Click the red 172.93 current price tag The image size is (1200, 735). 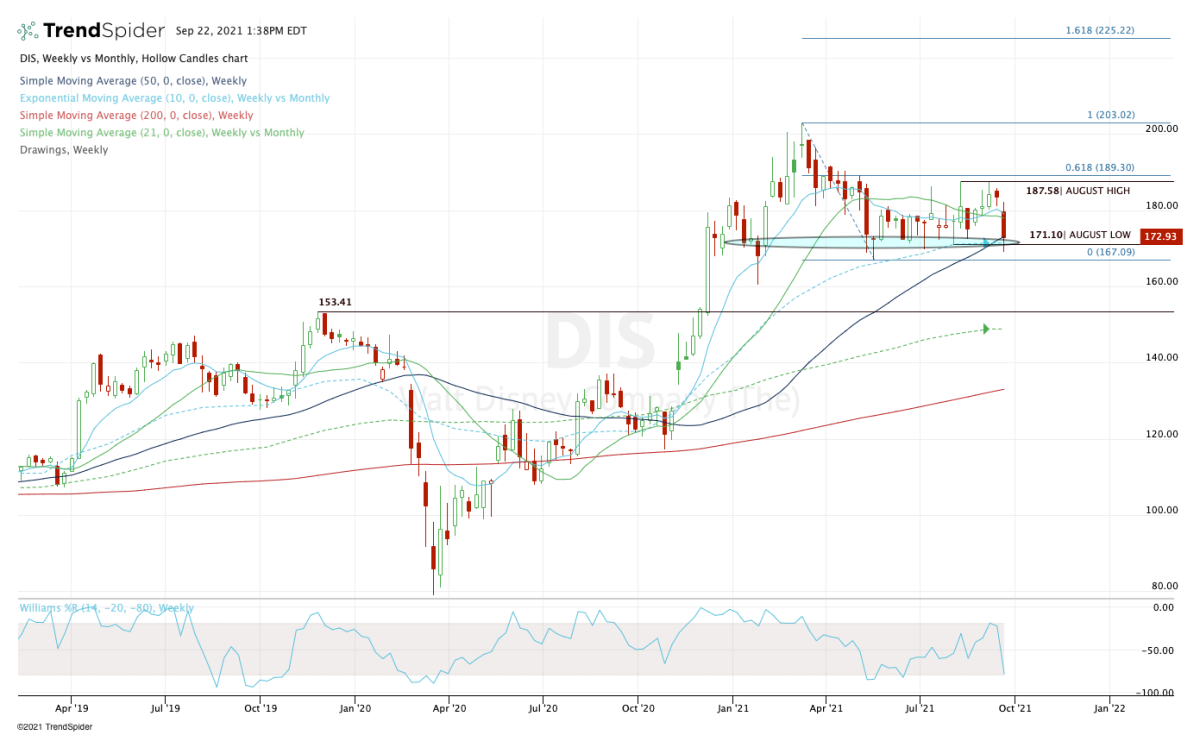1162,236
